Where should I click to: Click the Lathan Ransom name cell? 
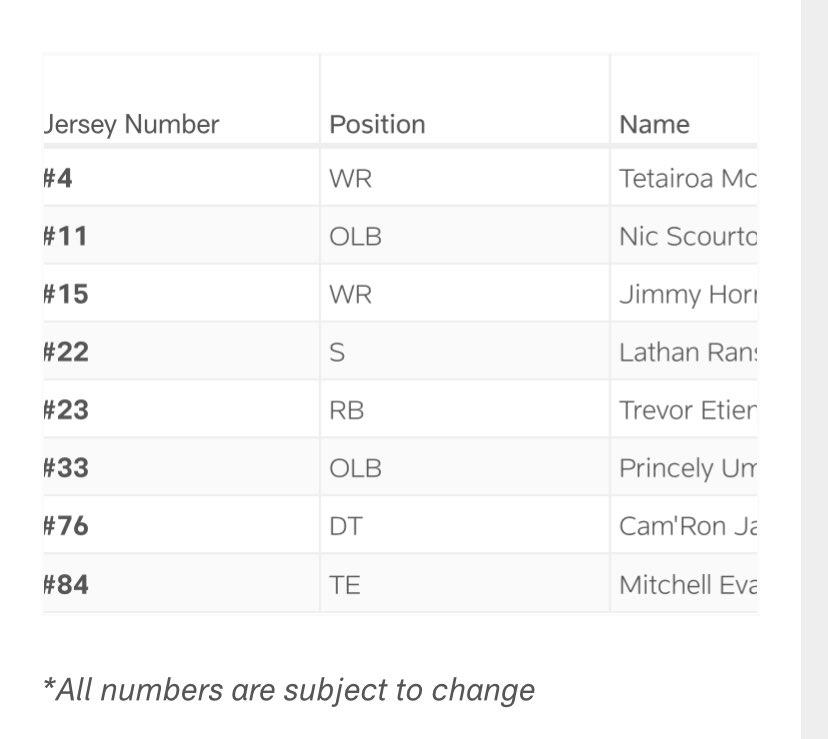click(x=684, y=351)
